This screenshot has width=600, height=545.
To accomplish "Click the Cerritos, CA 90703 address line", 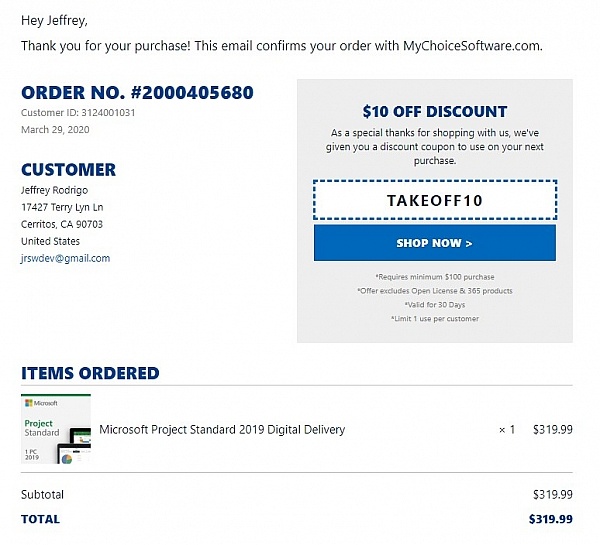I will pyautogui.click(x=62, y=224).
